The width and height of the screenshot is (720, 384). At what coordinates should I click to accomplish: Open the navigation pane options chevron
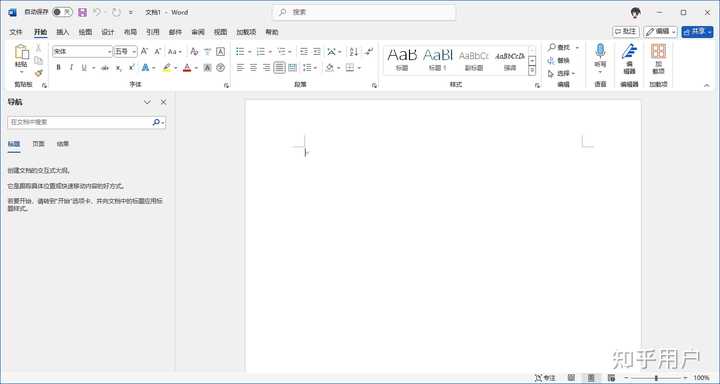tap(147, 102)
